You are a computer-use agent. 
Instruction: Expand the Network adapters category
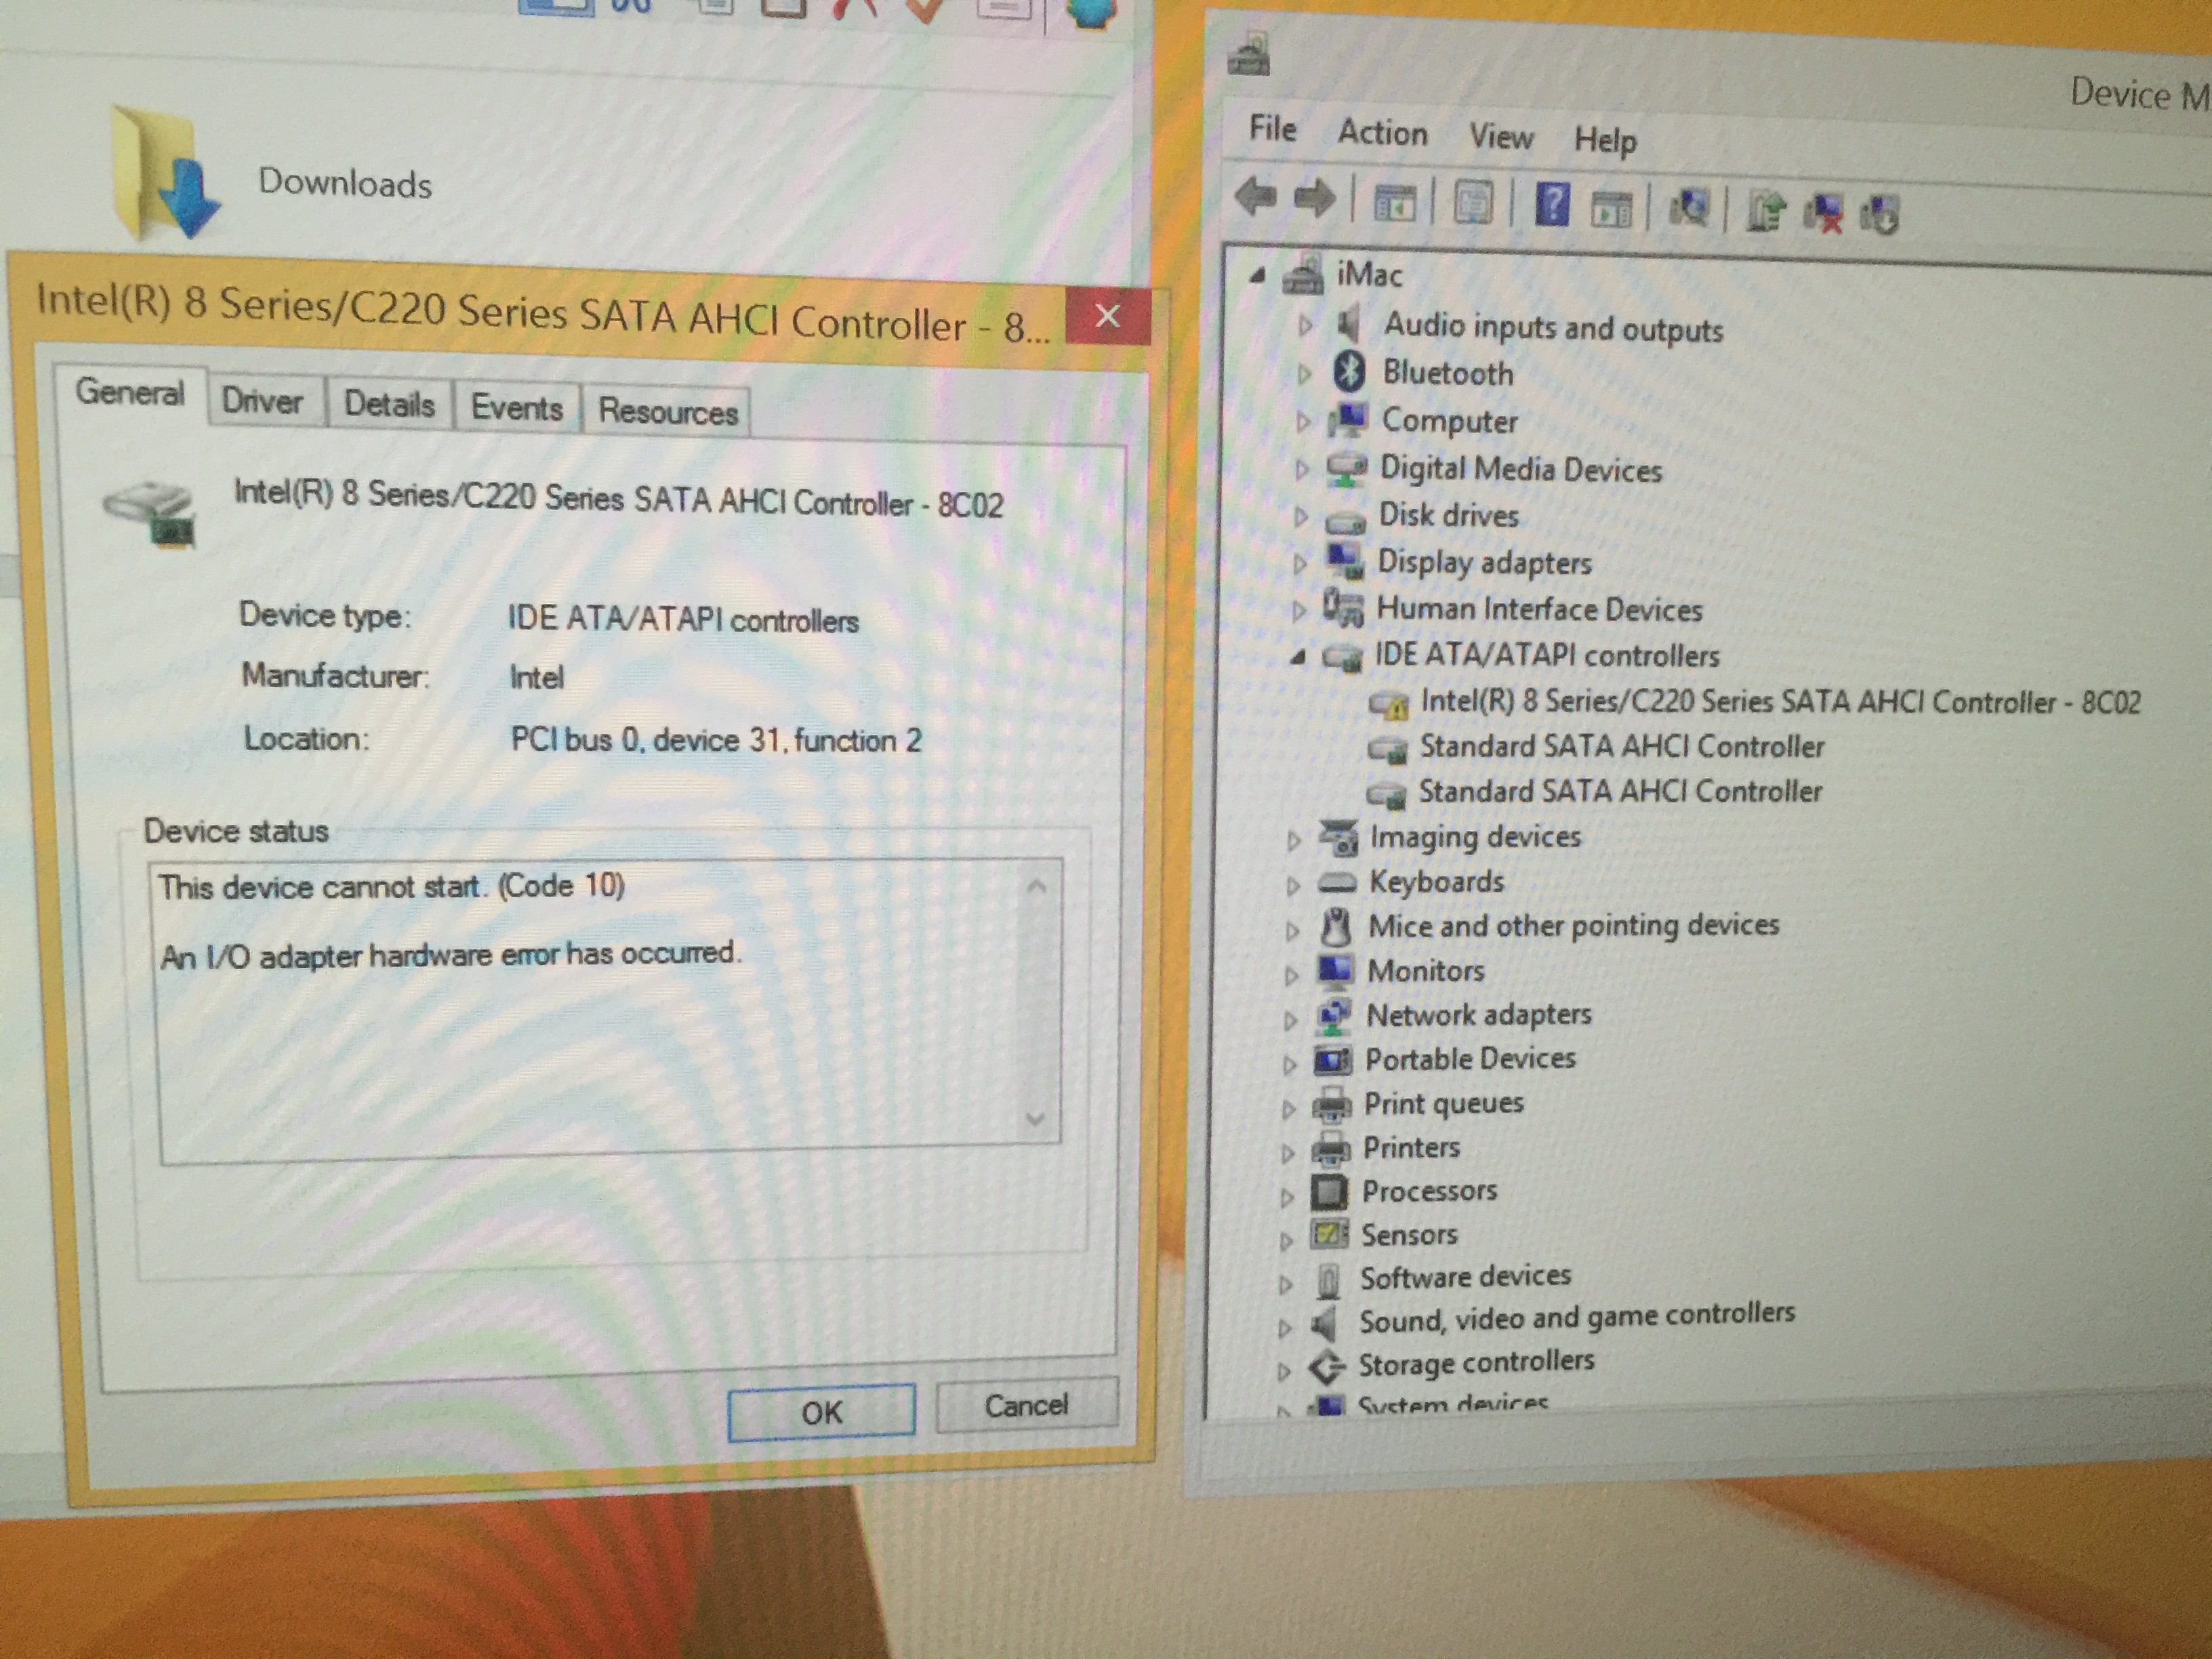1290,1019
